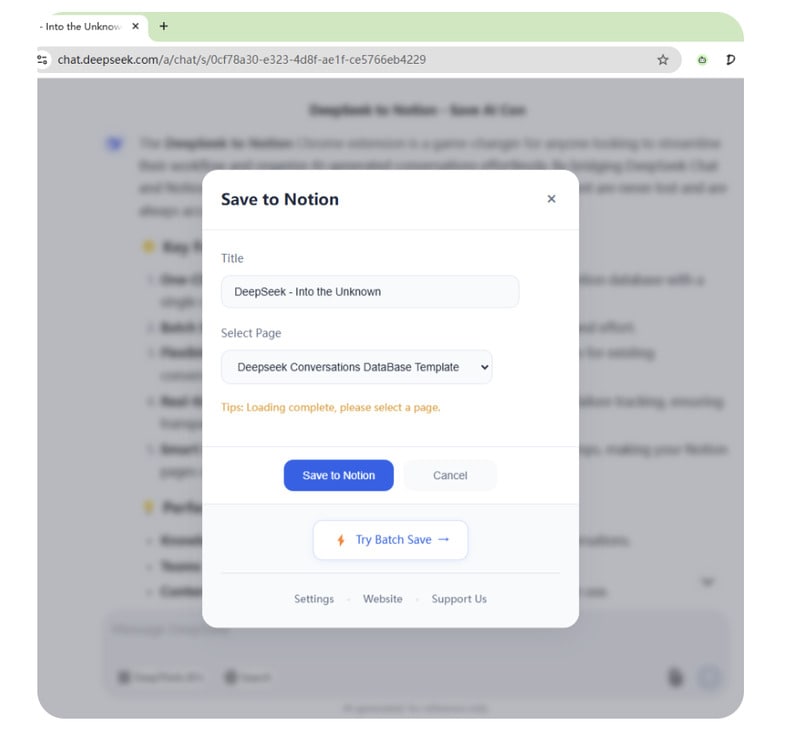Screen dimensions: 800x756
Task: Click the browser address bar URL
Action: click(242, 60)
